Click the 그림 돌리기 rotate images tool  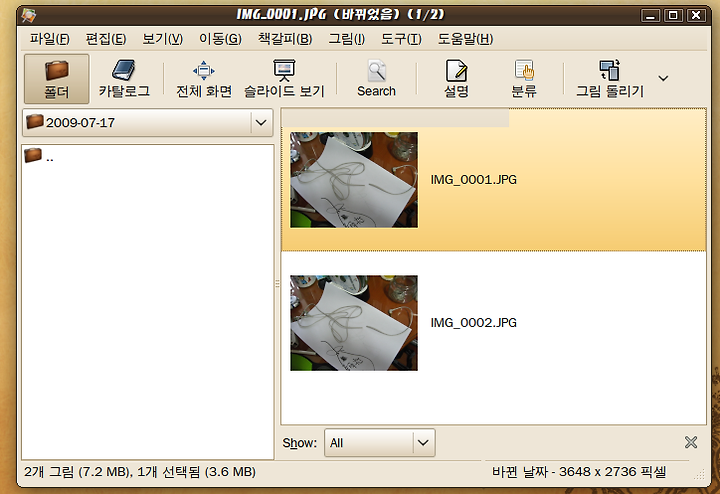610,79
